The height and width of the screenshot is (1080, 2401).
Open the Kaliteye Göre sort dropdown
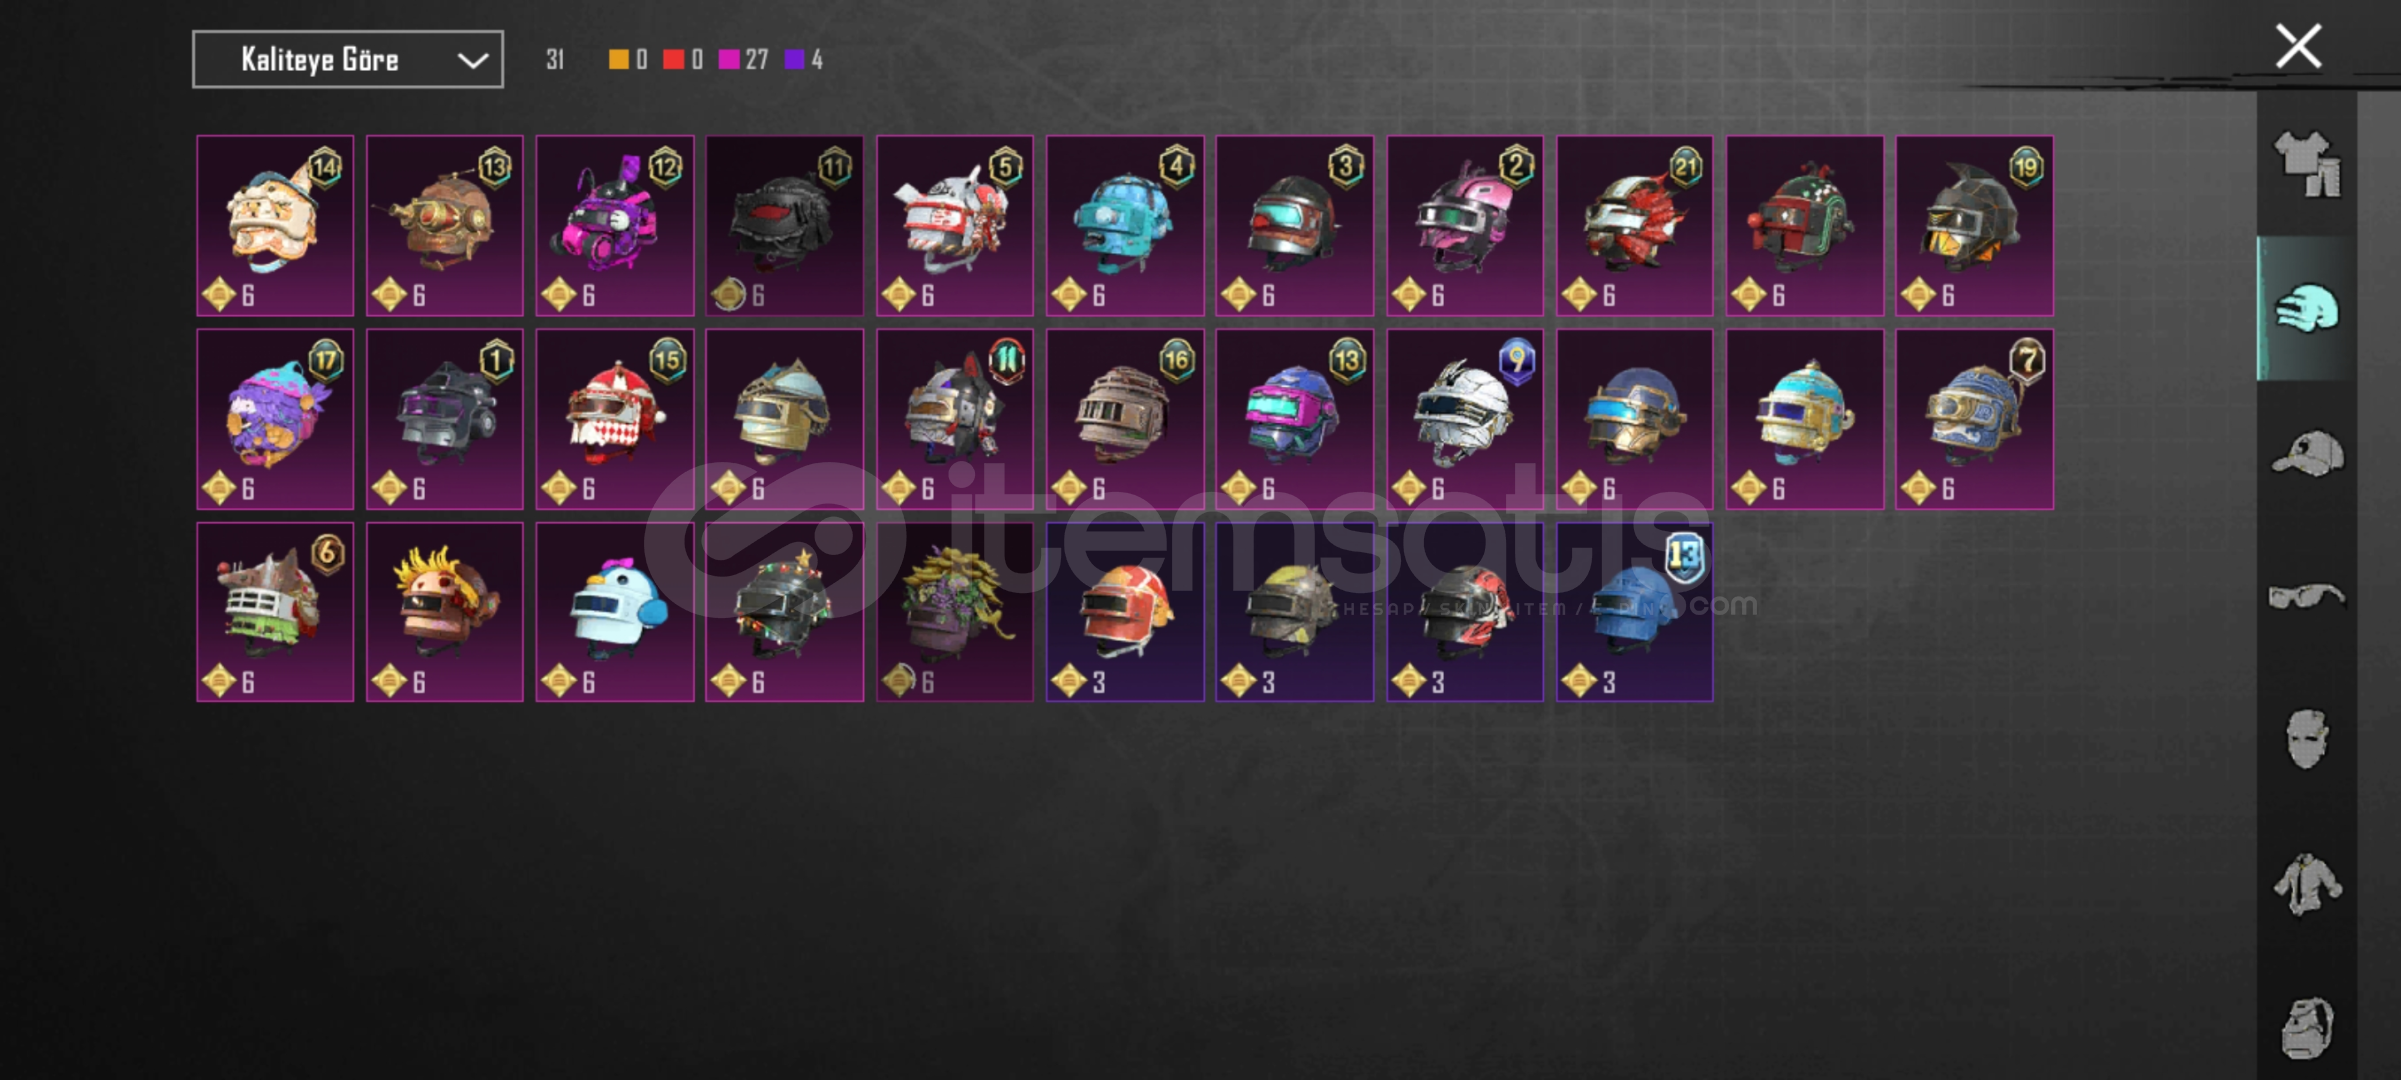[x=348, y=60]
